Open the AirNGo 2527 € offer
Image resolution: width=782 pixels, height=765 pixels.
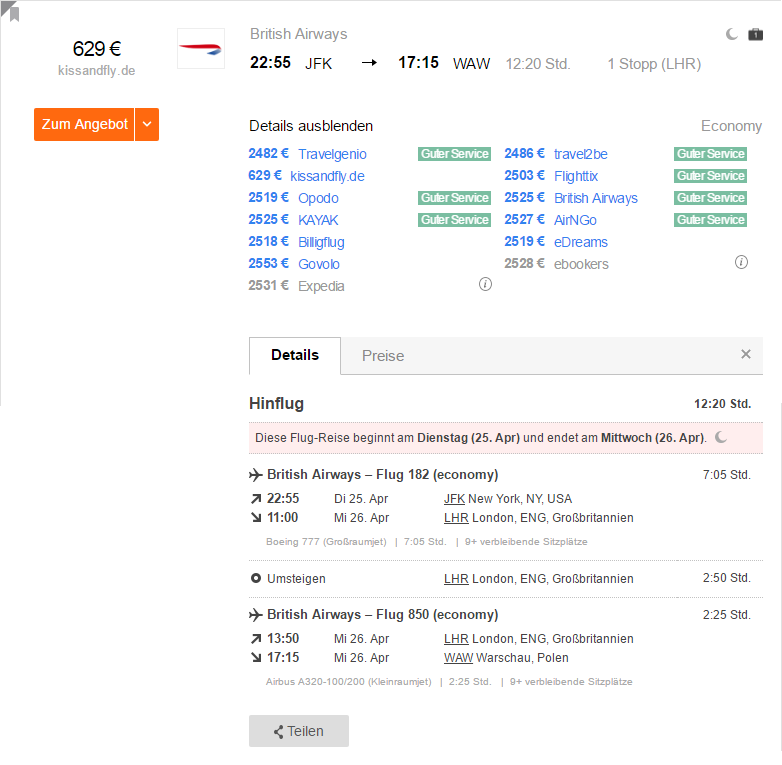click(x=551, y=220)
